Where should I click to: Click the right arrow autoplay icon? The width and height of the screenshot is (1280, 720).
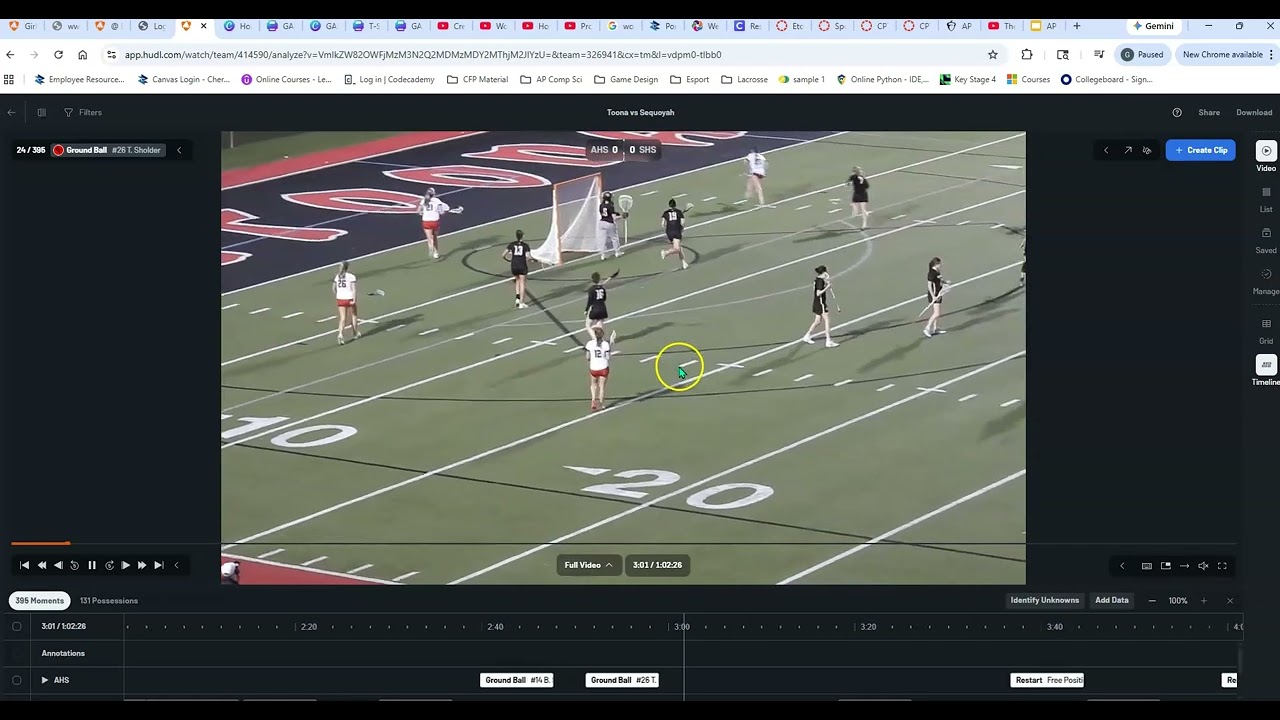tap(1185, 566)
